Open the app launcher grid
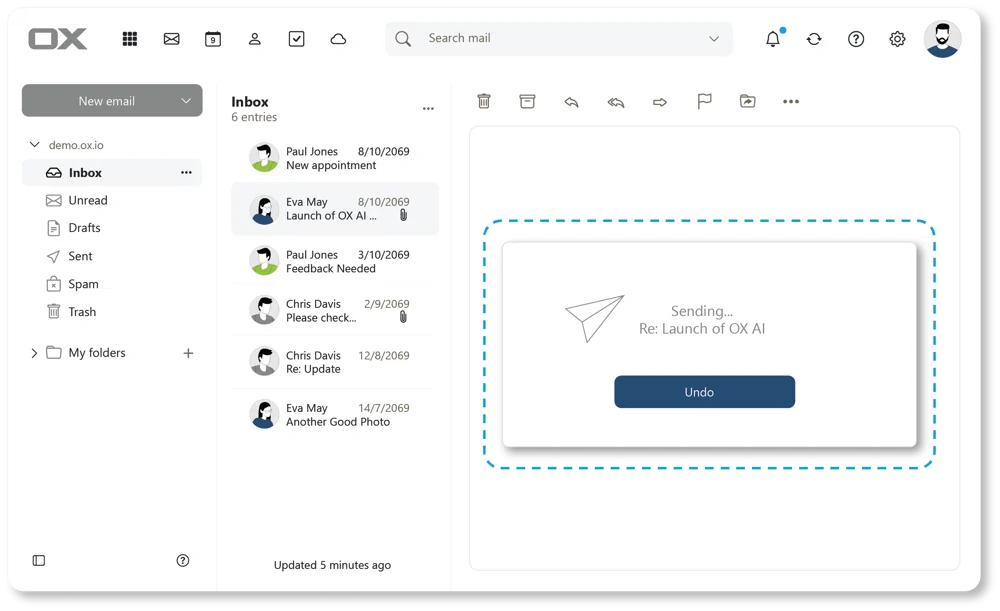 (x=130, y=39)
